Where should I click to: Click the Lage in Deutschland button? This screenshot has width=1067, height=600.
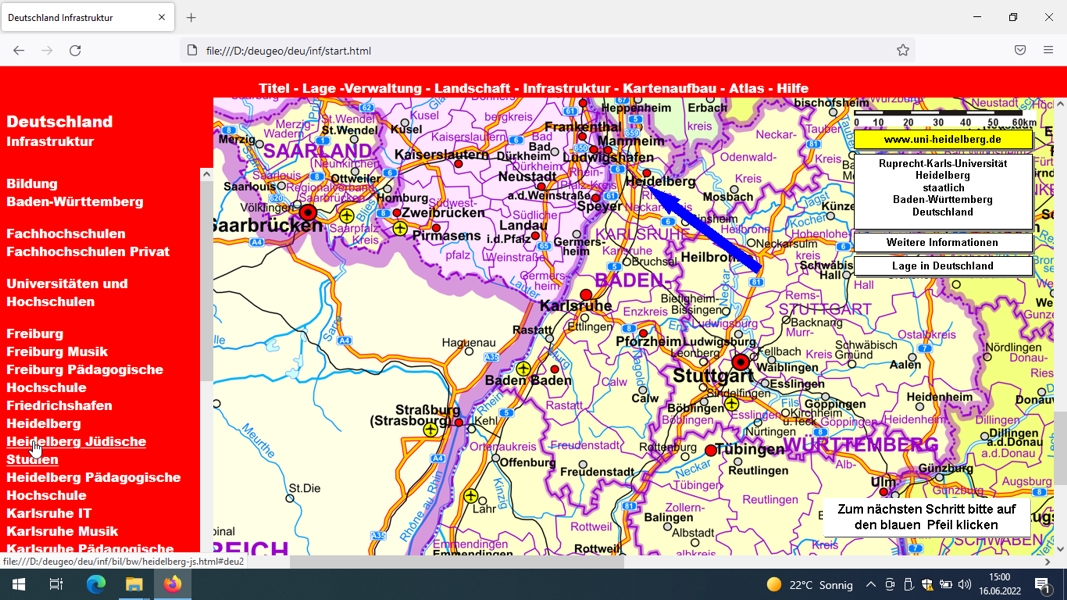click(942, 265)
